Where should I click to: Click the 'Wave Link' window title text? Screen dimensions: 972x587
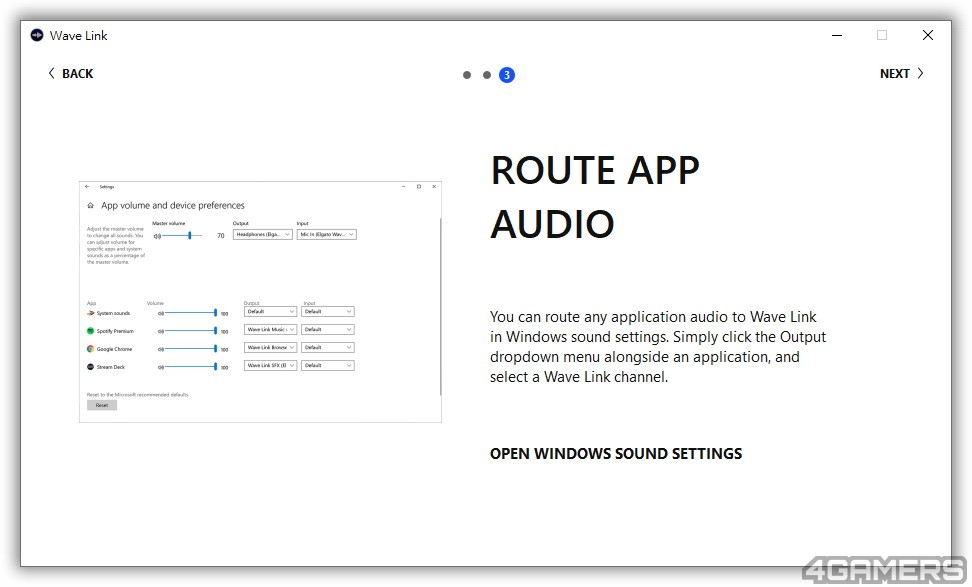(79, 35)
